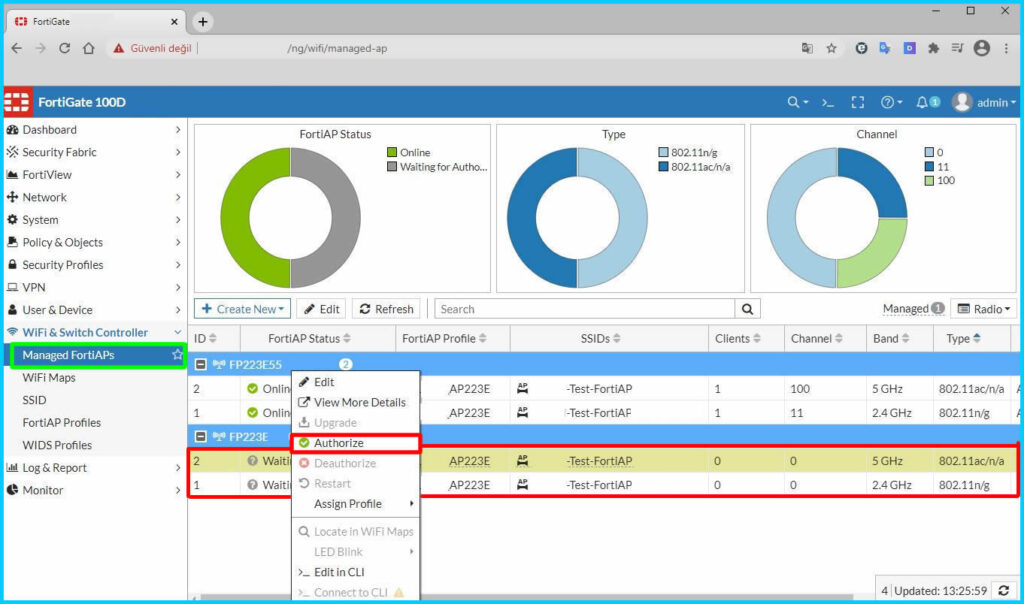
Task: Sort the table by ID column
Action: (205, 338)
